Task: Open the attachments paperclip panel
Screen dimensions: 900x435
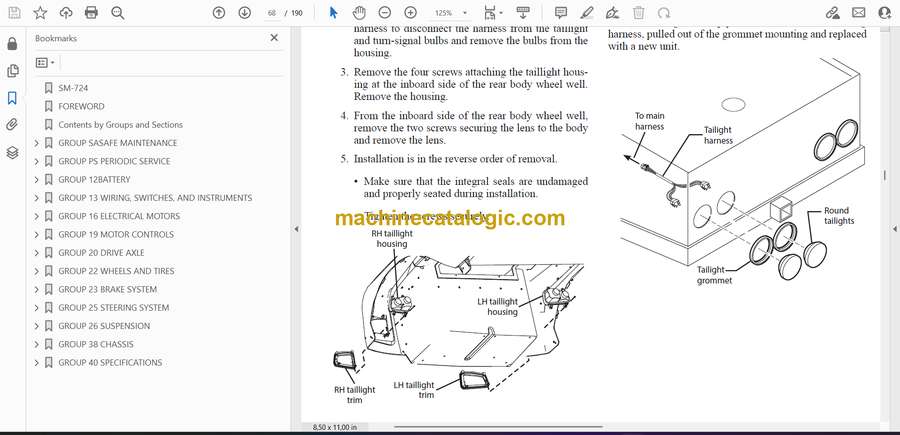Action: click(13, 125)
